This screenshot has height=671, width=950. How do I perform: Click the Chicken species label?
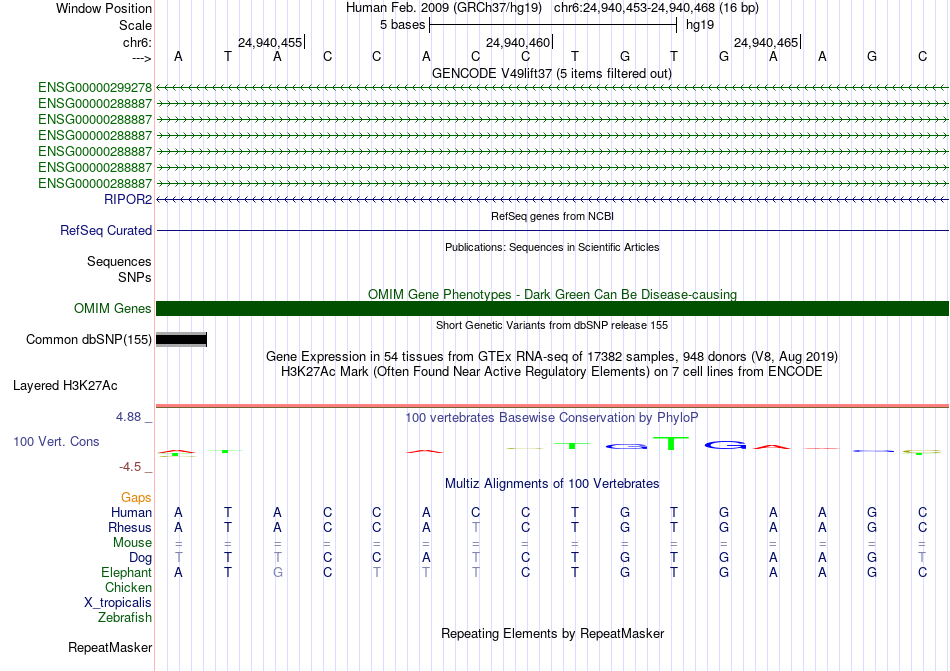click(x=128, y=588)
